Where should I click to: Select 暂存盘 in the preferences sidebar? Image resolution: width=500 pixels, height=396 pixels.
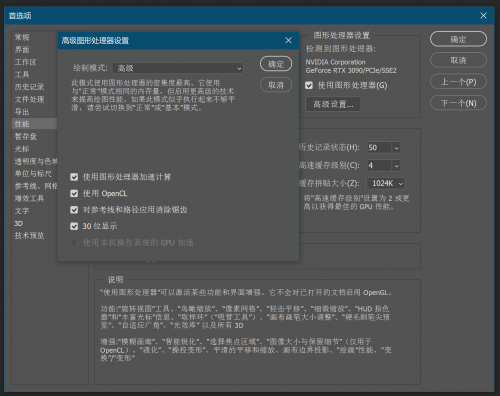click(26, 136)
